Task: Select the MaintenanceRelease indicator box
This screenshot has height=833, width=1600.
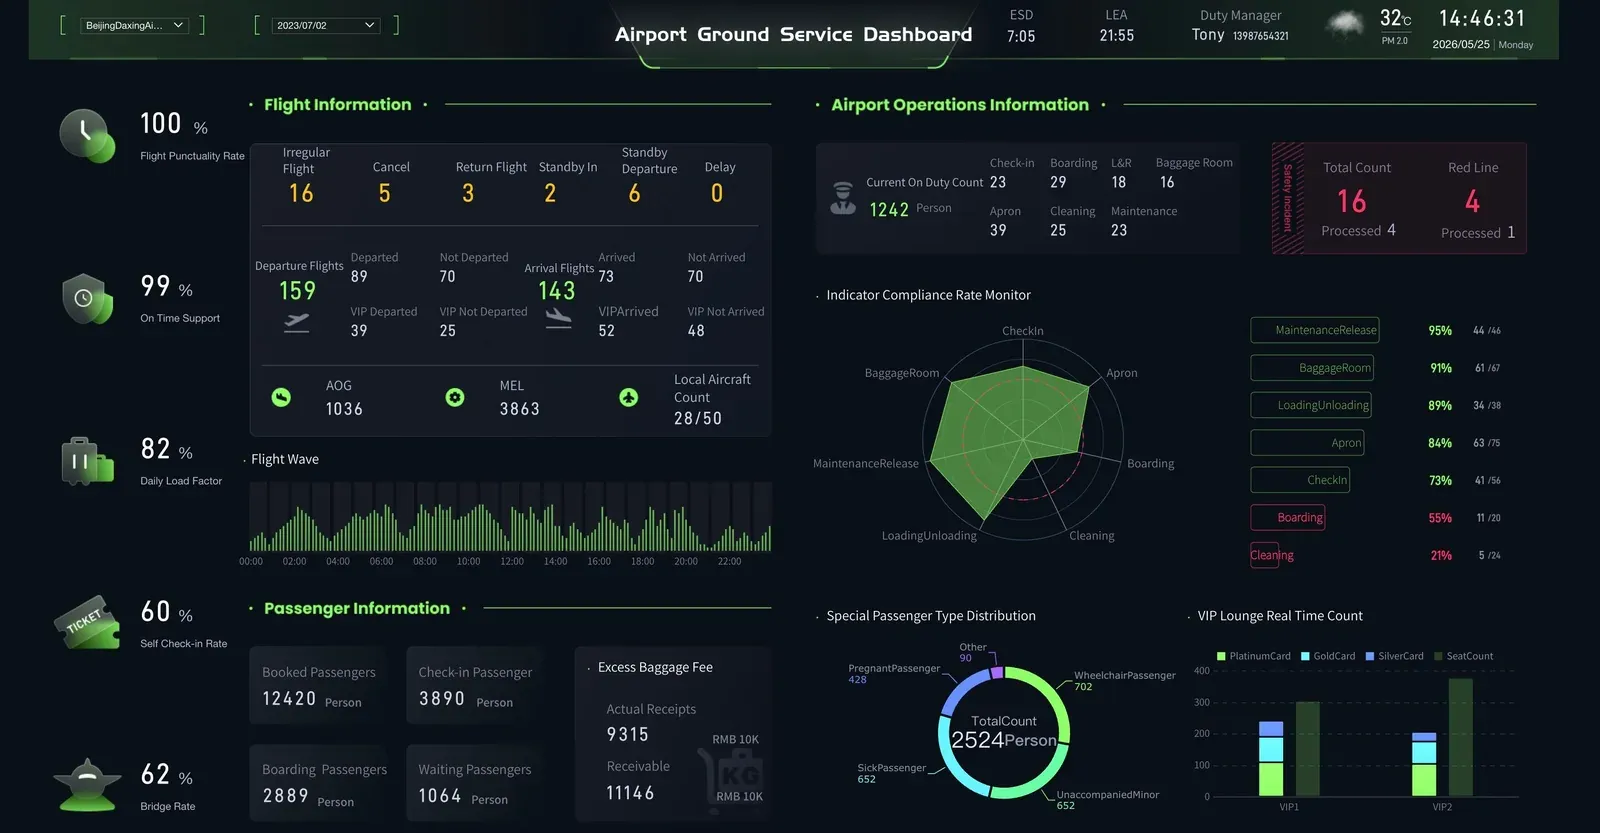Action: (x=1315, y=330)
